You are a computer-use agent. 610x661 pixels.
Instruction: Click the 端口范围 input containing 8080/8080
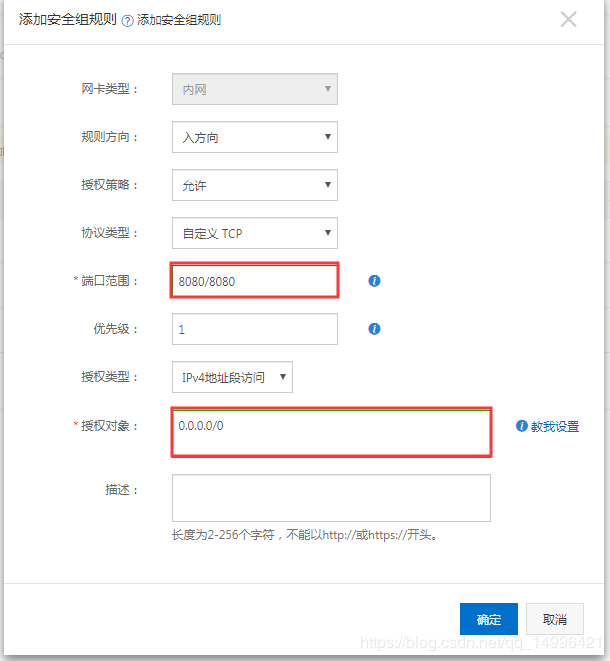click(x=255, y=281)
